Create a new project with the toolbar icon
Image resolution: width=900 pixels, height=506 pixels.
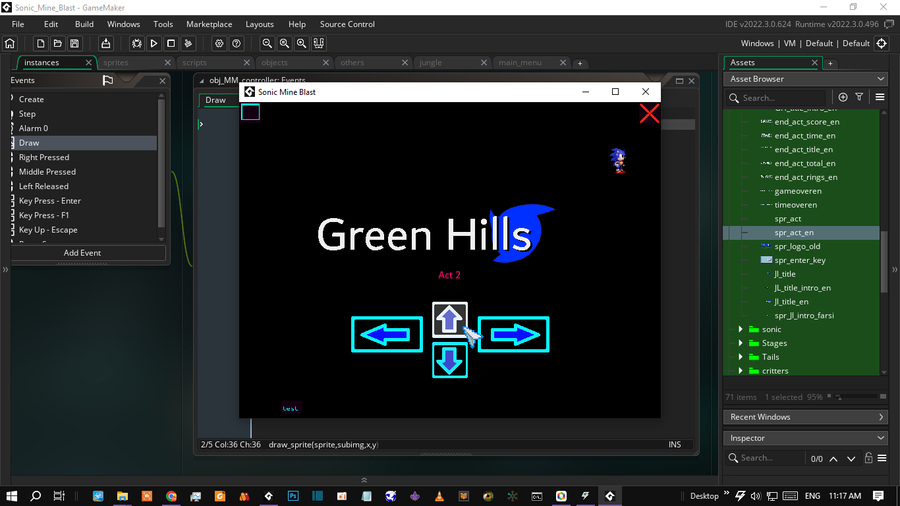pyautogui.click(x=40, y=44)
